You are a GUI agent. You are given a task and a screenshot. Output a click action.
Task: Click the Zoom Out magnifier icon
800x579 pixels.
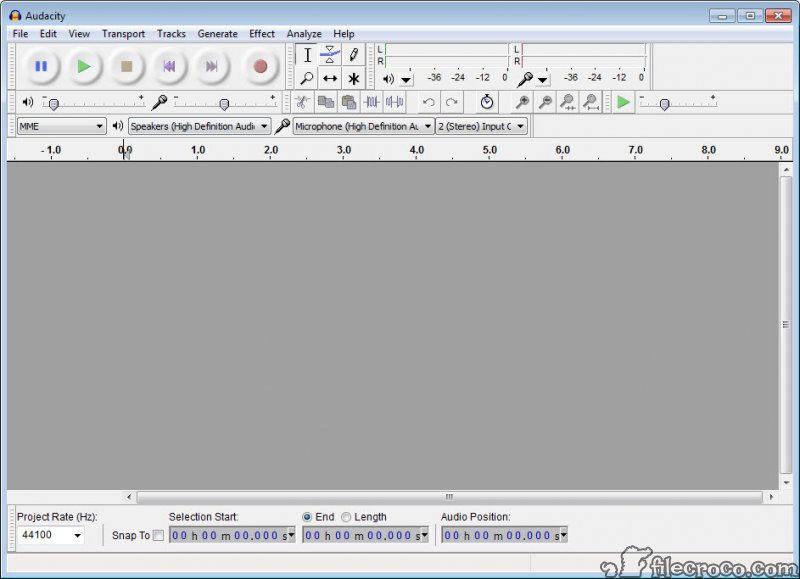(x=545, y=102)
